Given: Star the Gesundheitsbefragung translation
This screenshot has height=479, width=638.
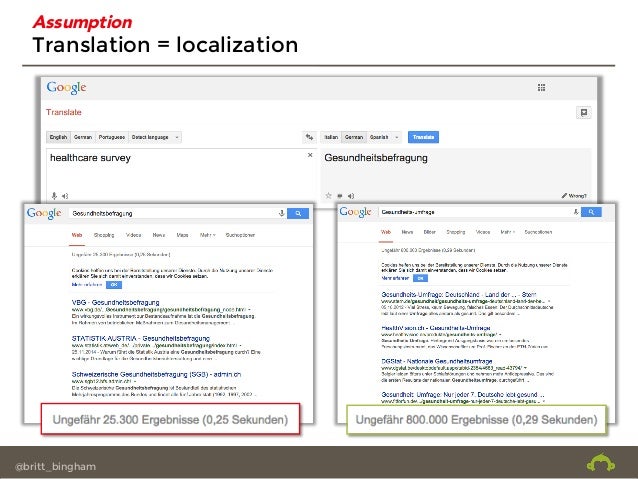Looking at the screenshot, I should point(328,196).
